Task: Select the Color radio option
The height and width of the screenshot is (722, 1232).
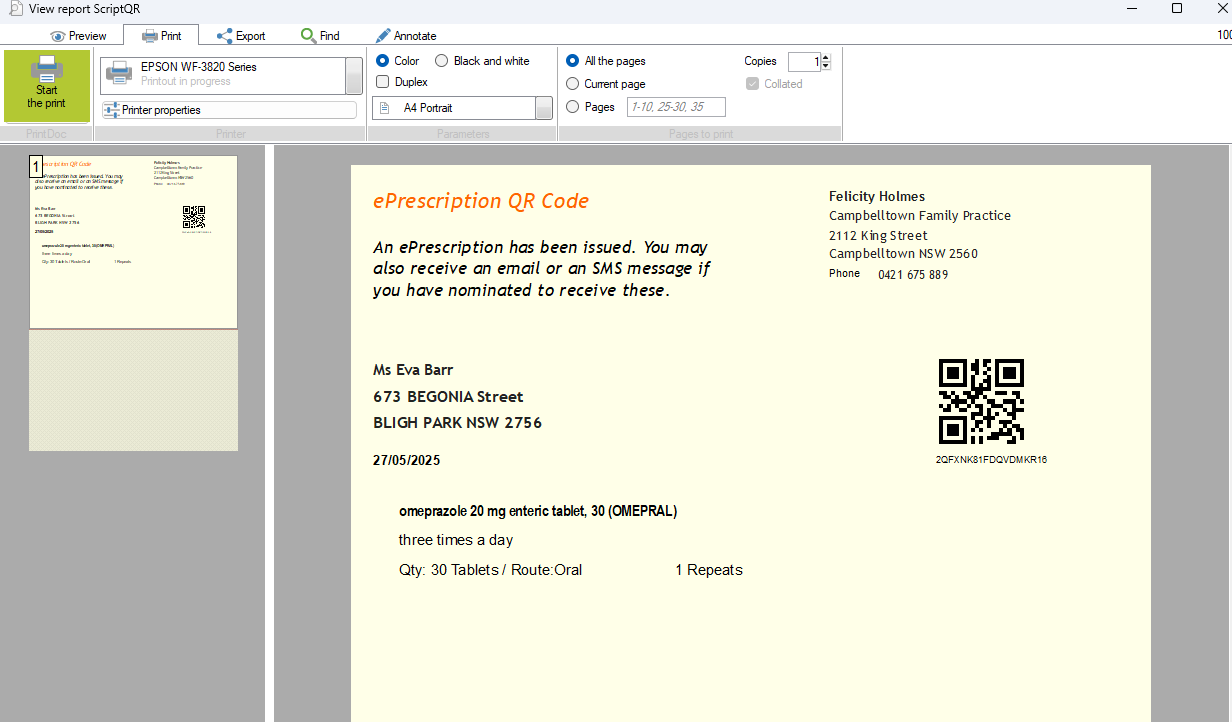Action: click(x=382, y=61)
